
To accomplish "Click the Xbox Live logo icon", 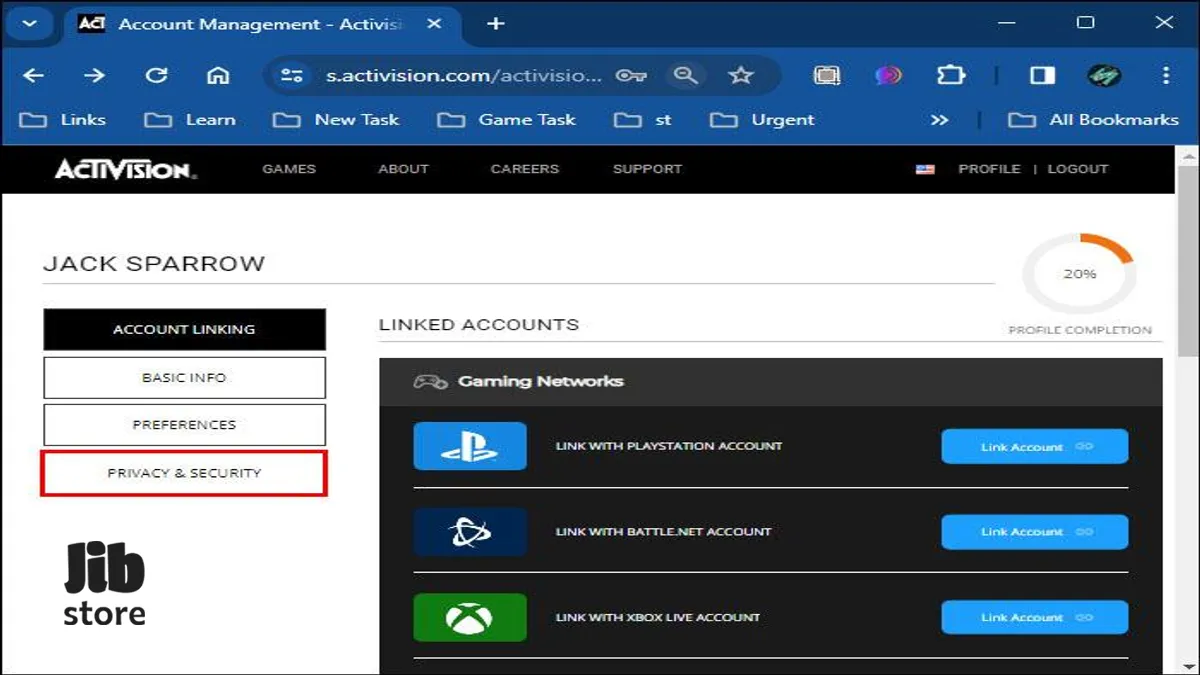I will pos(470,617).
